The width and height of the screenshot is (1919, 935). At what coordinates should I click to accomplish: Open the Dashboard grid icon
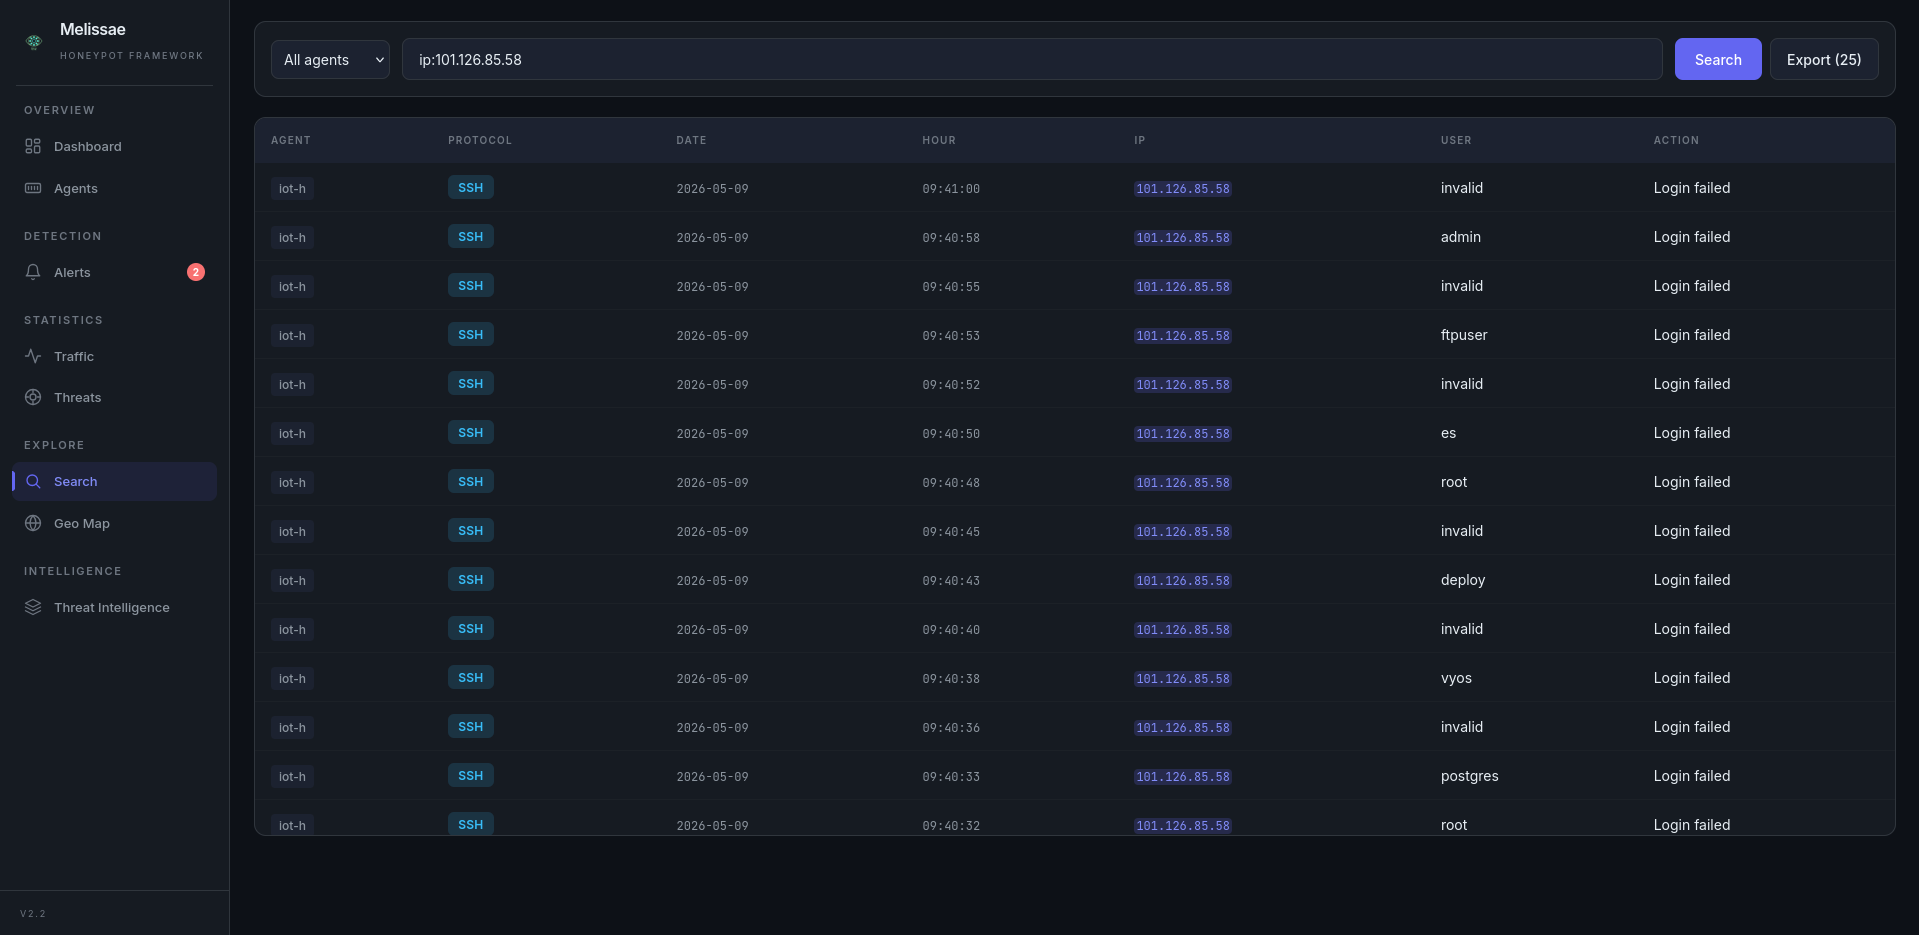click(33, 146)
